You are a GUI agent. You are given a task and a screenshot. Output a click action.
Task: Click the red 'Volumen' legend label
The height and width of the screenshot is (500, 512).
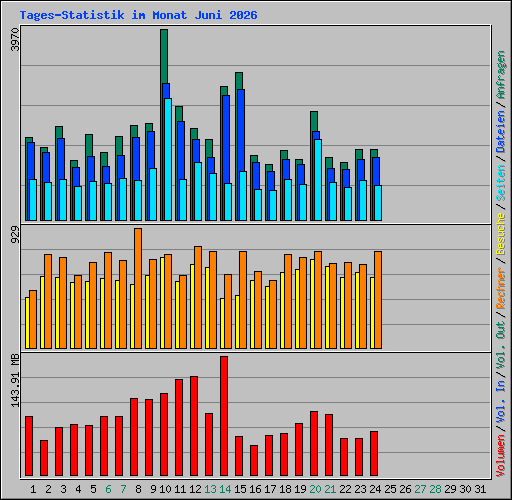coord(501,455)
